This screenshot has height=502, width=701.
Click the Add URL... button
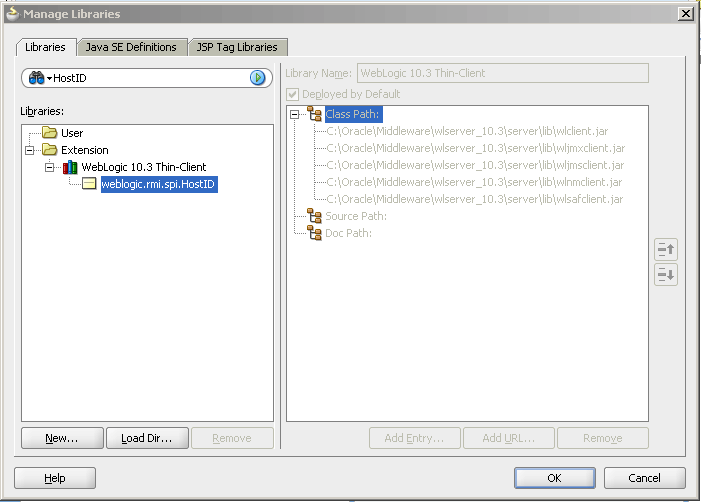pos(509,438)
